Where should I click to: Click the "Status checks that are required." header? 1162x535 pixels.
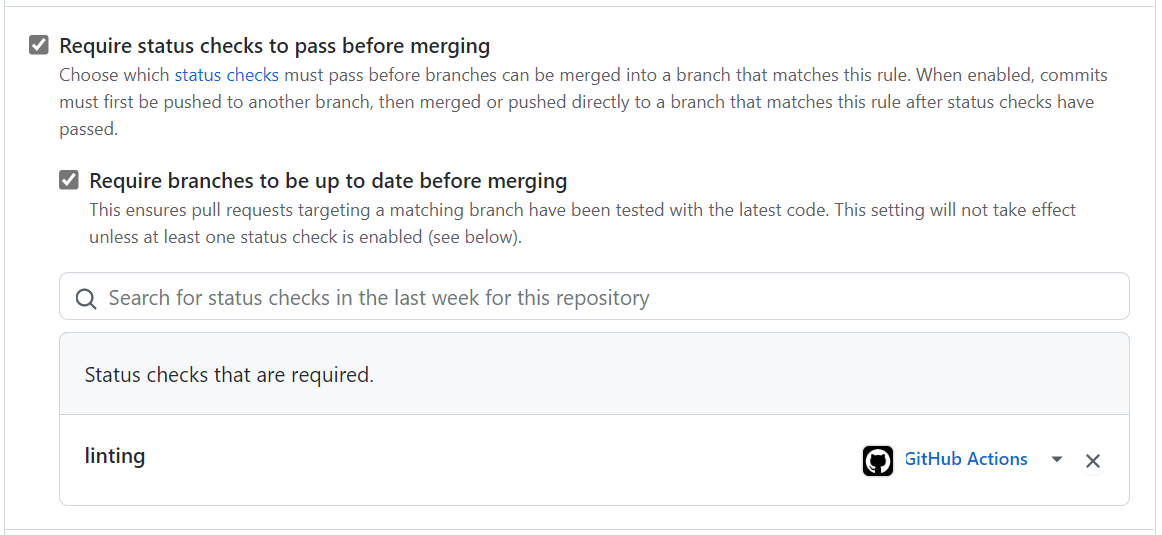pyautogui.click(x=229, y=375)
